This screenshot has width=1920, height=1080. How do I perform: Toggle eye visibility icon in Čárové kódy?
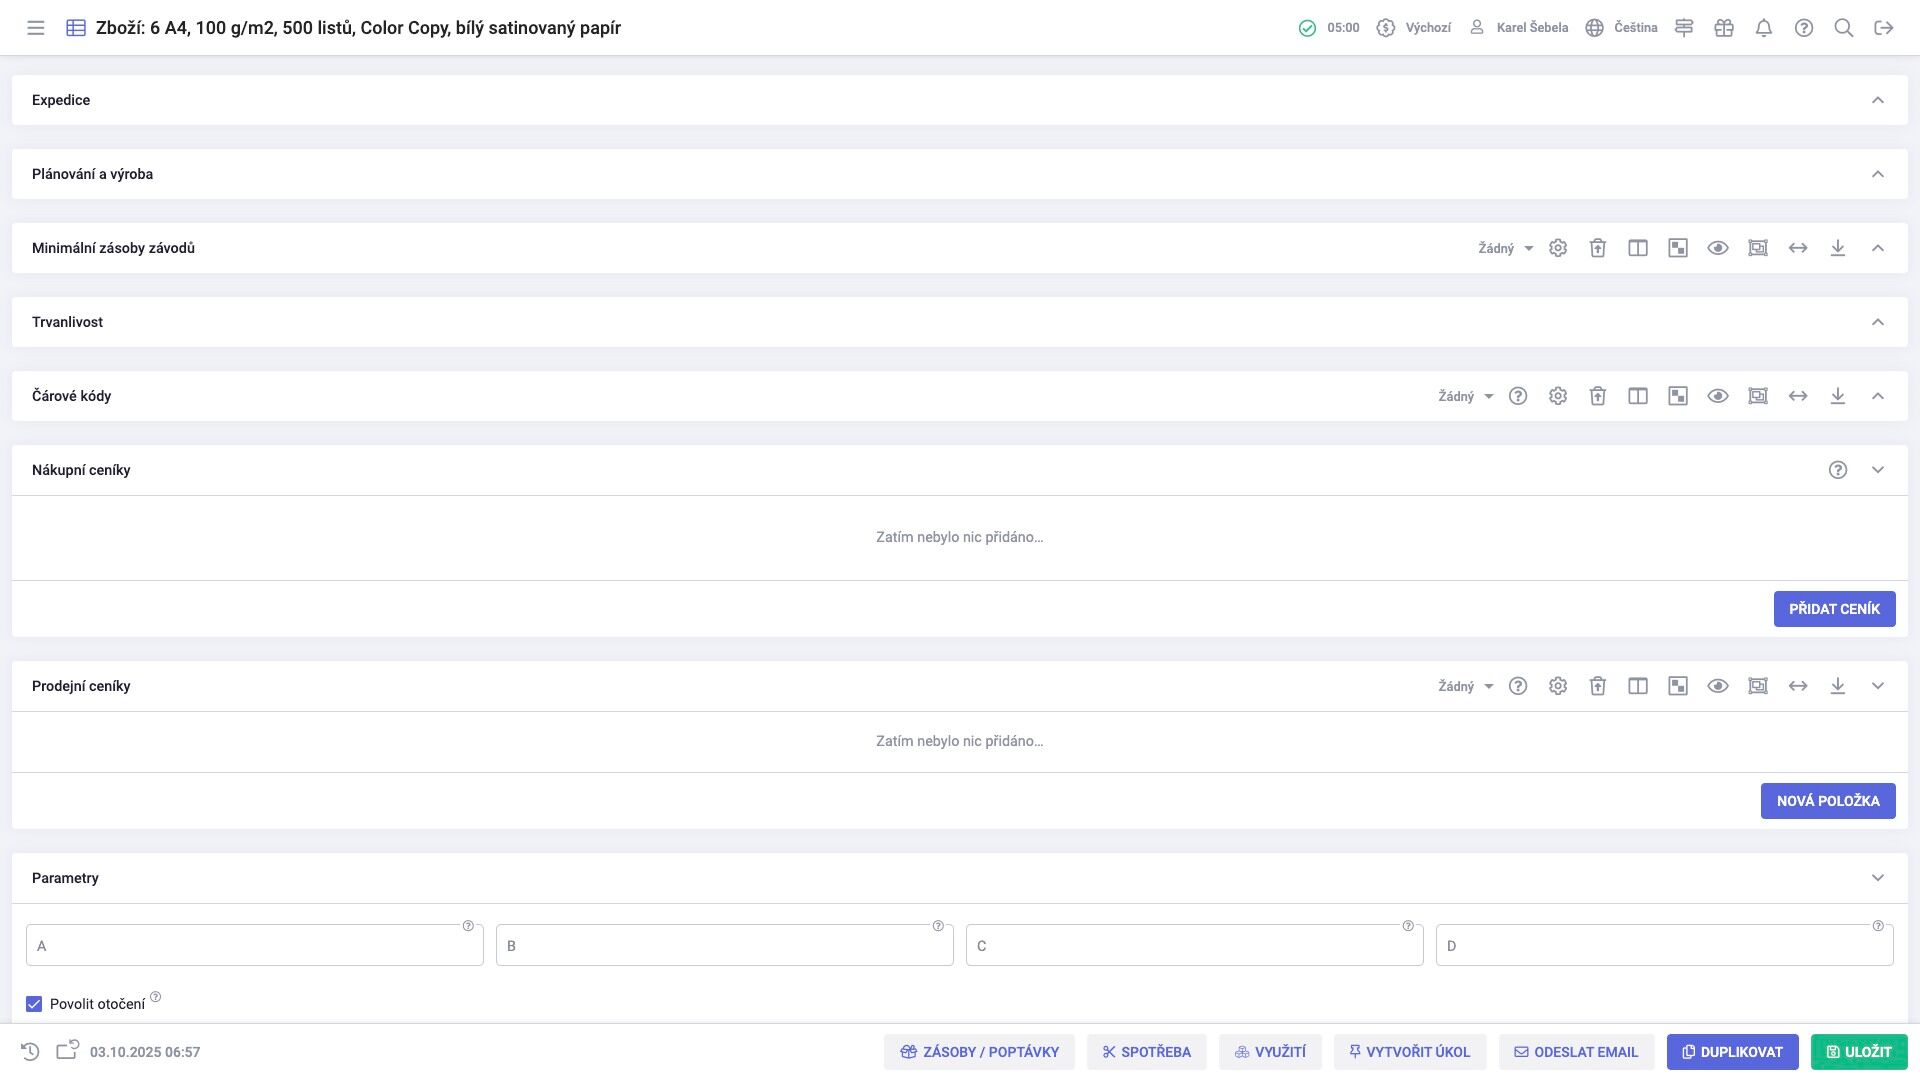pos(1718,396)
